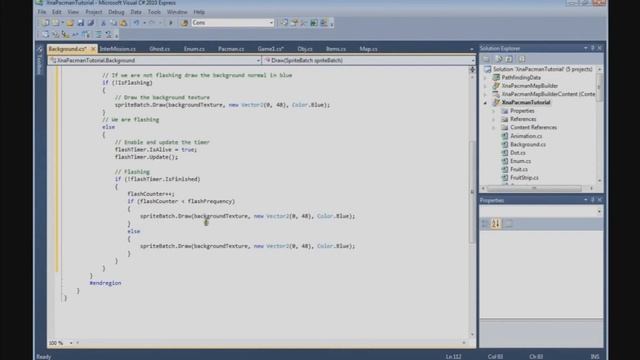
Task: Click the Find in Files icon
Action: (x=184, y=23)
